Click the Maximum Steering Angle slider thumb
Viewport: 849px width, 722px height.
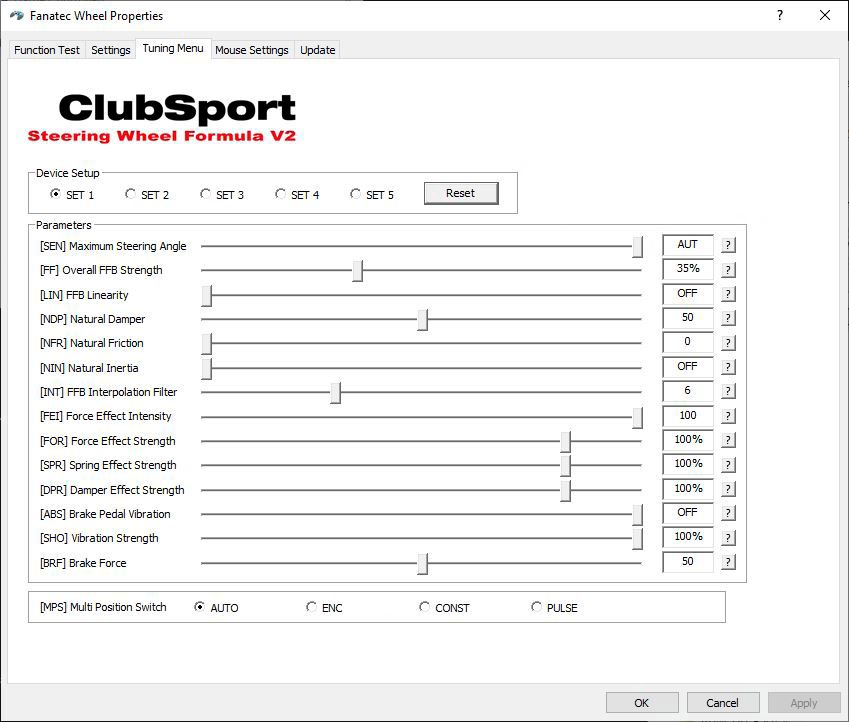coord(637,246)
